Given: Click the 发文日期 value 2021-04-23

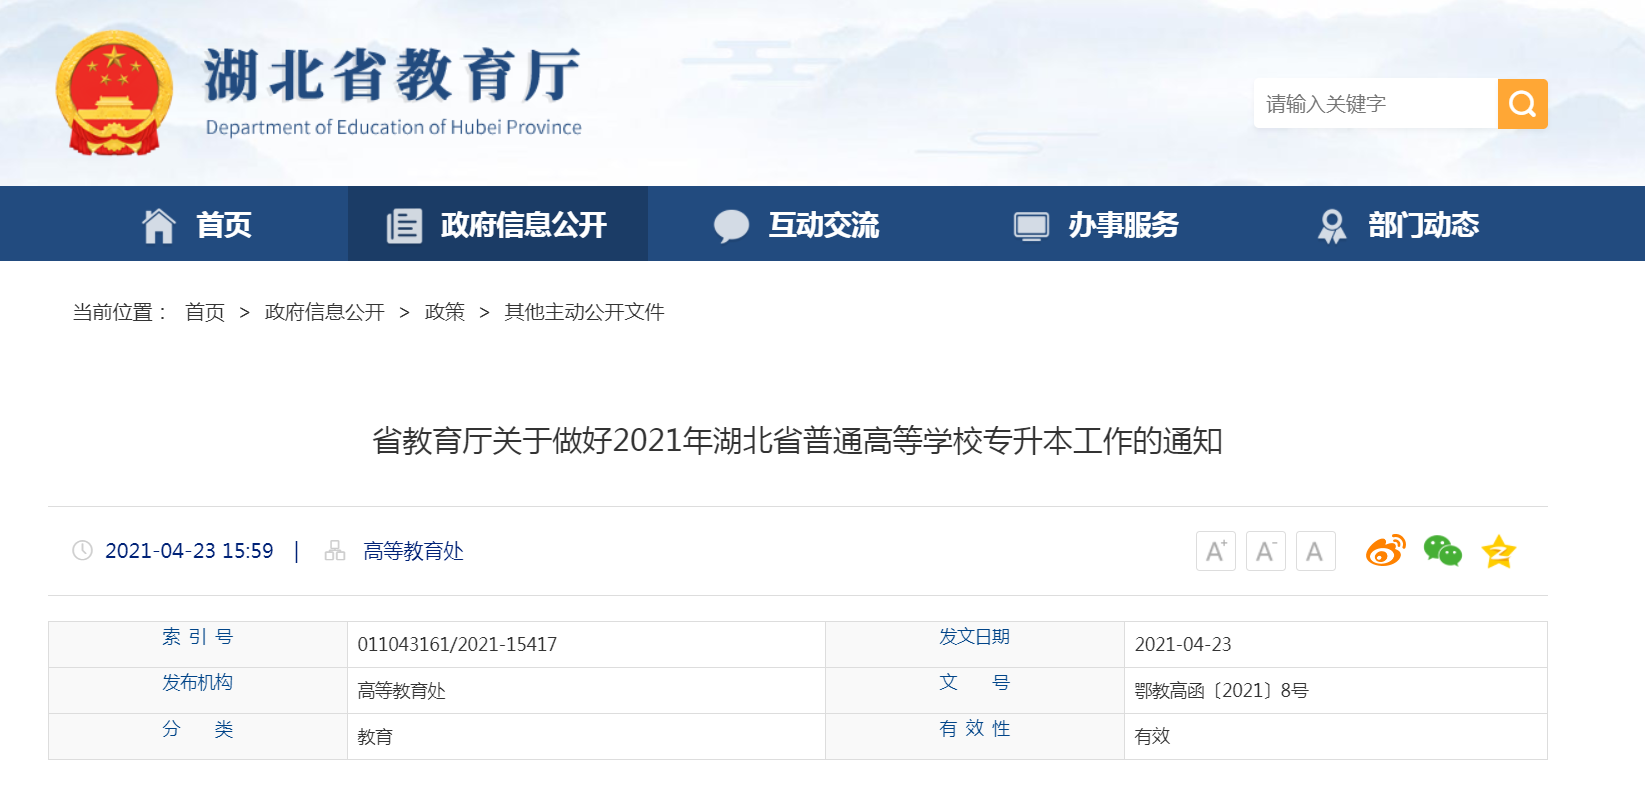Looking at the screenshot, I should click(1183, 645).
